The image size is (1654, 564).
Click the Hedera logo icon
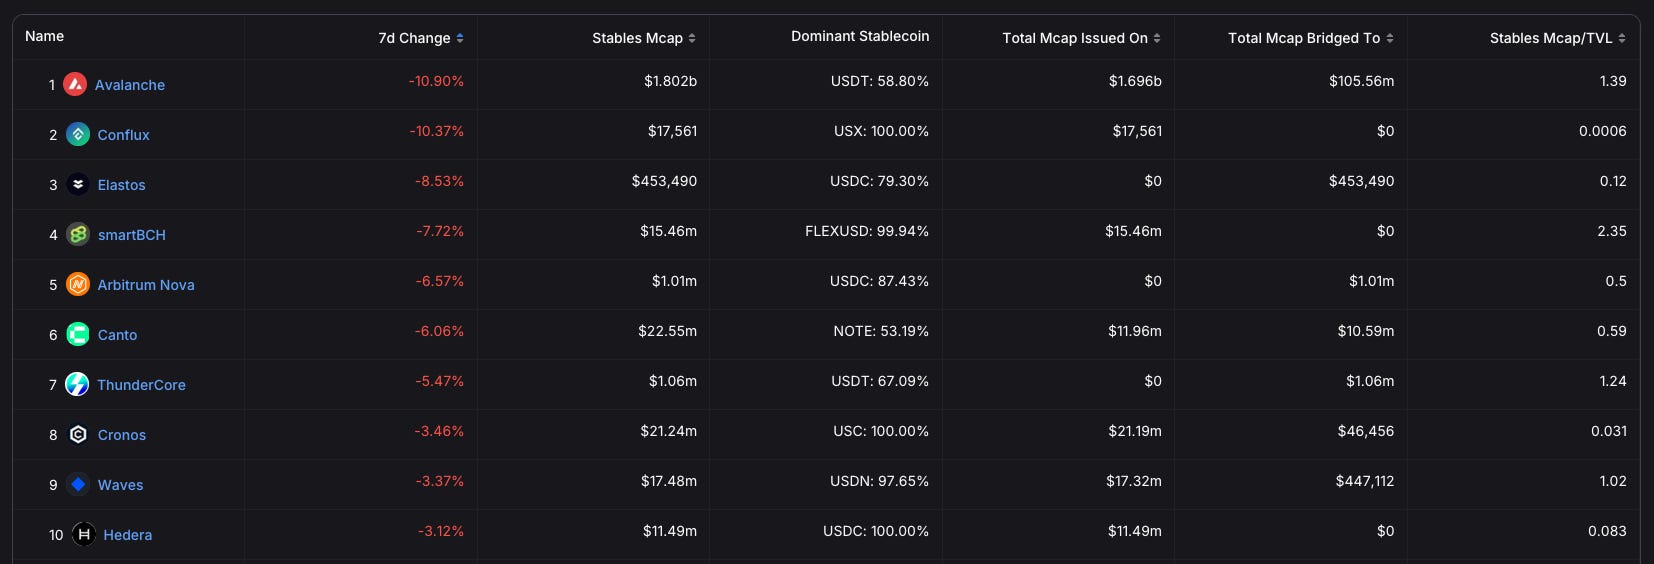point(84,534)
